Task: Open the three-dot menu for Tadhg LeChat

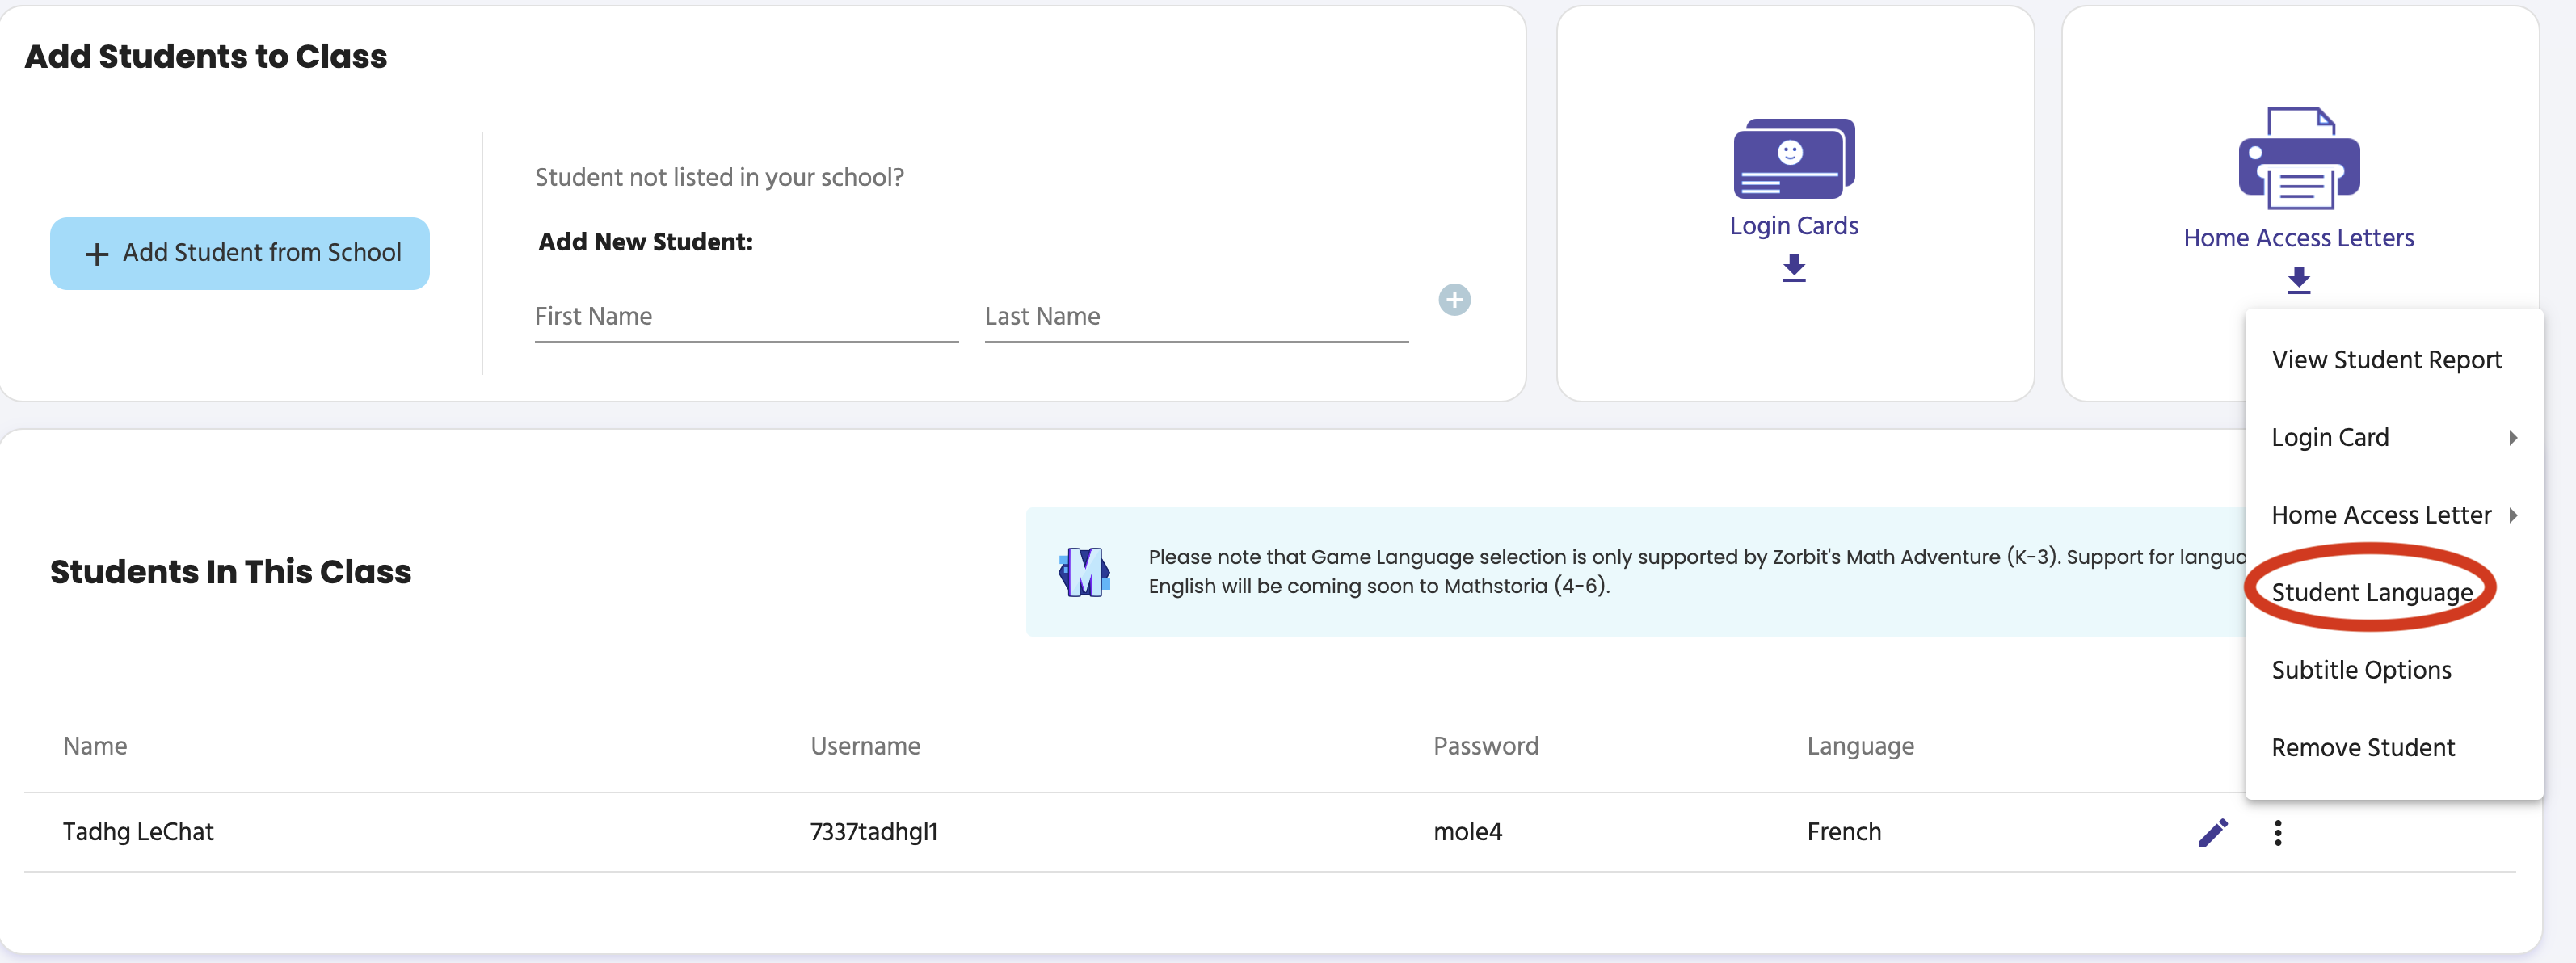Action: pyautogui.click(x=2277, y=832)
